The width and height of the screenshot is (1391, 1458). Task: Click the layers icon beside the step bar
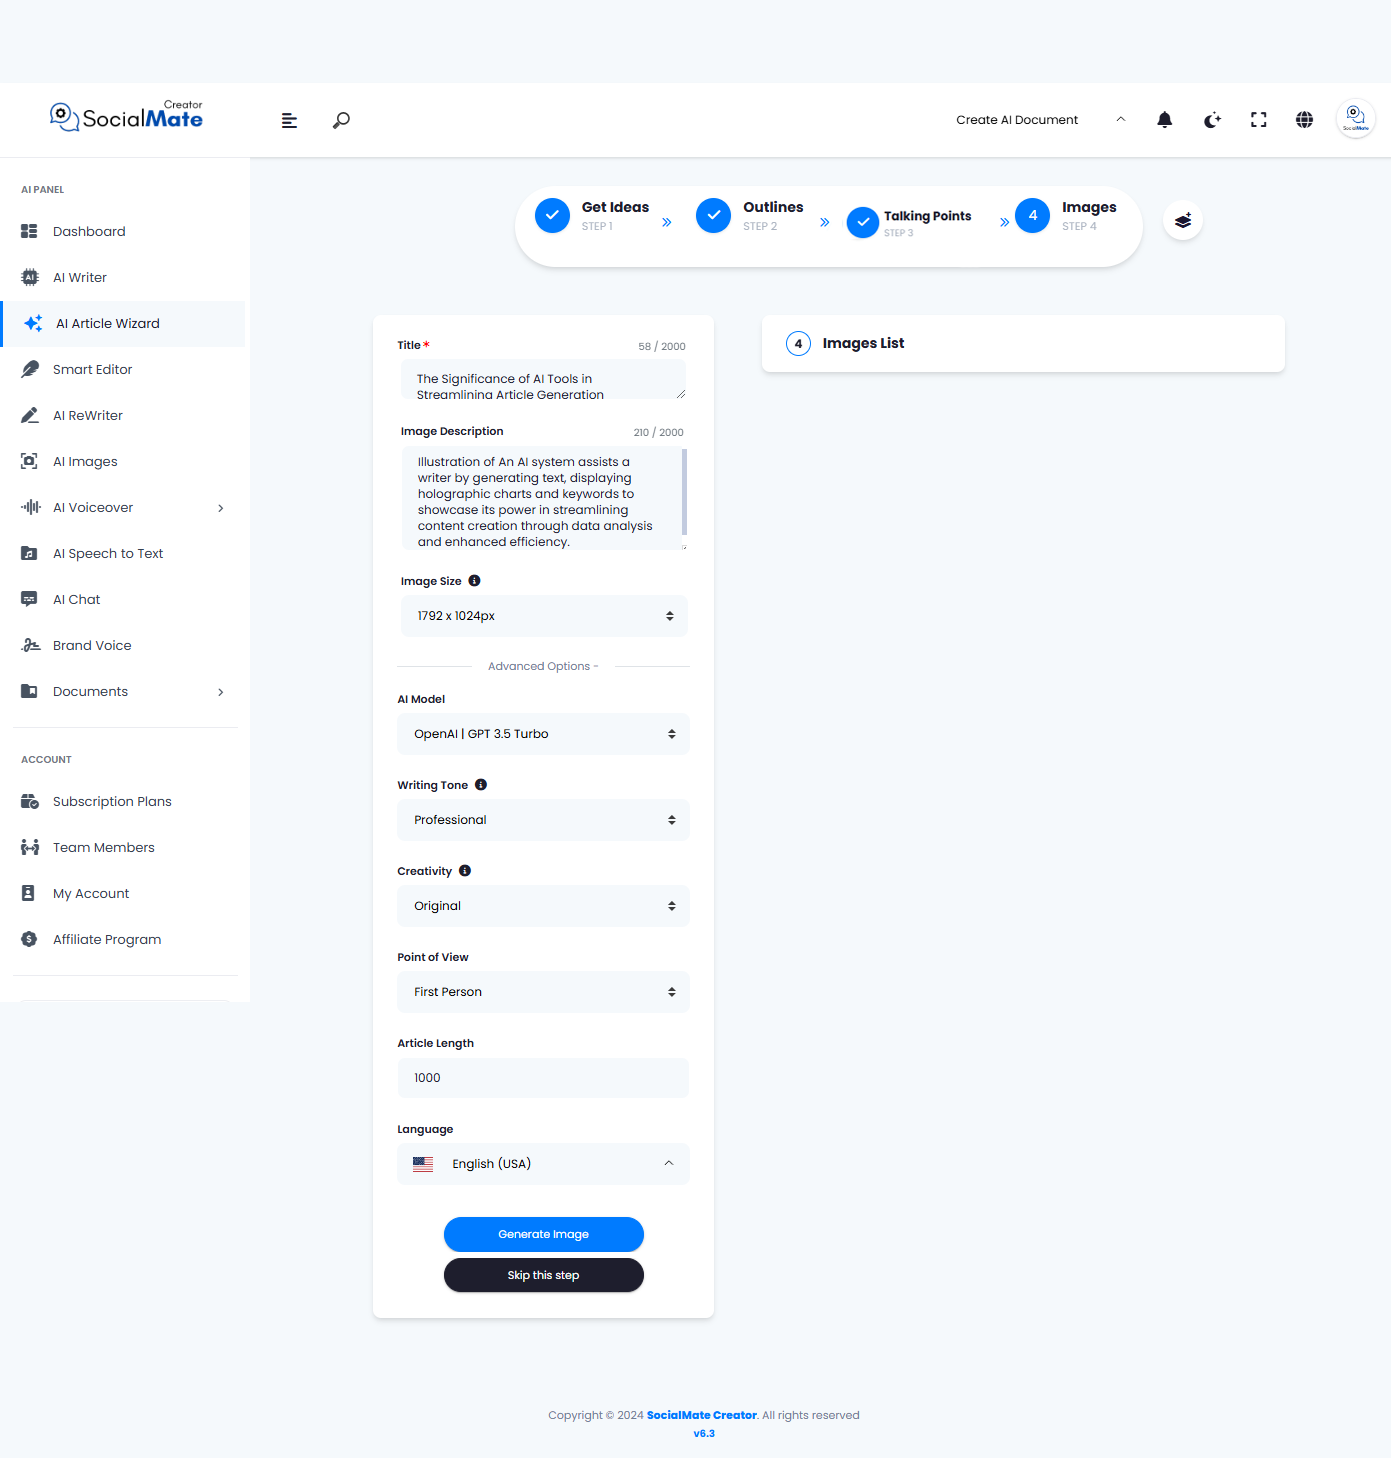[1183, 220]
